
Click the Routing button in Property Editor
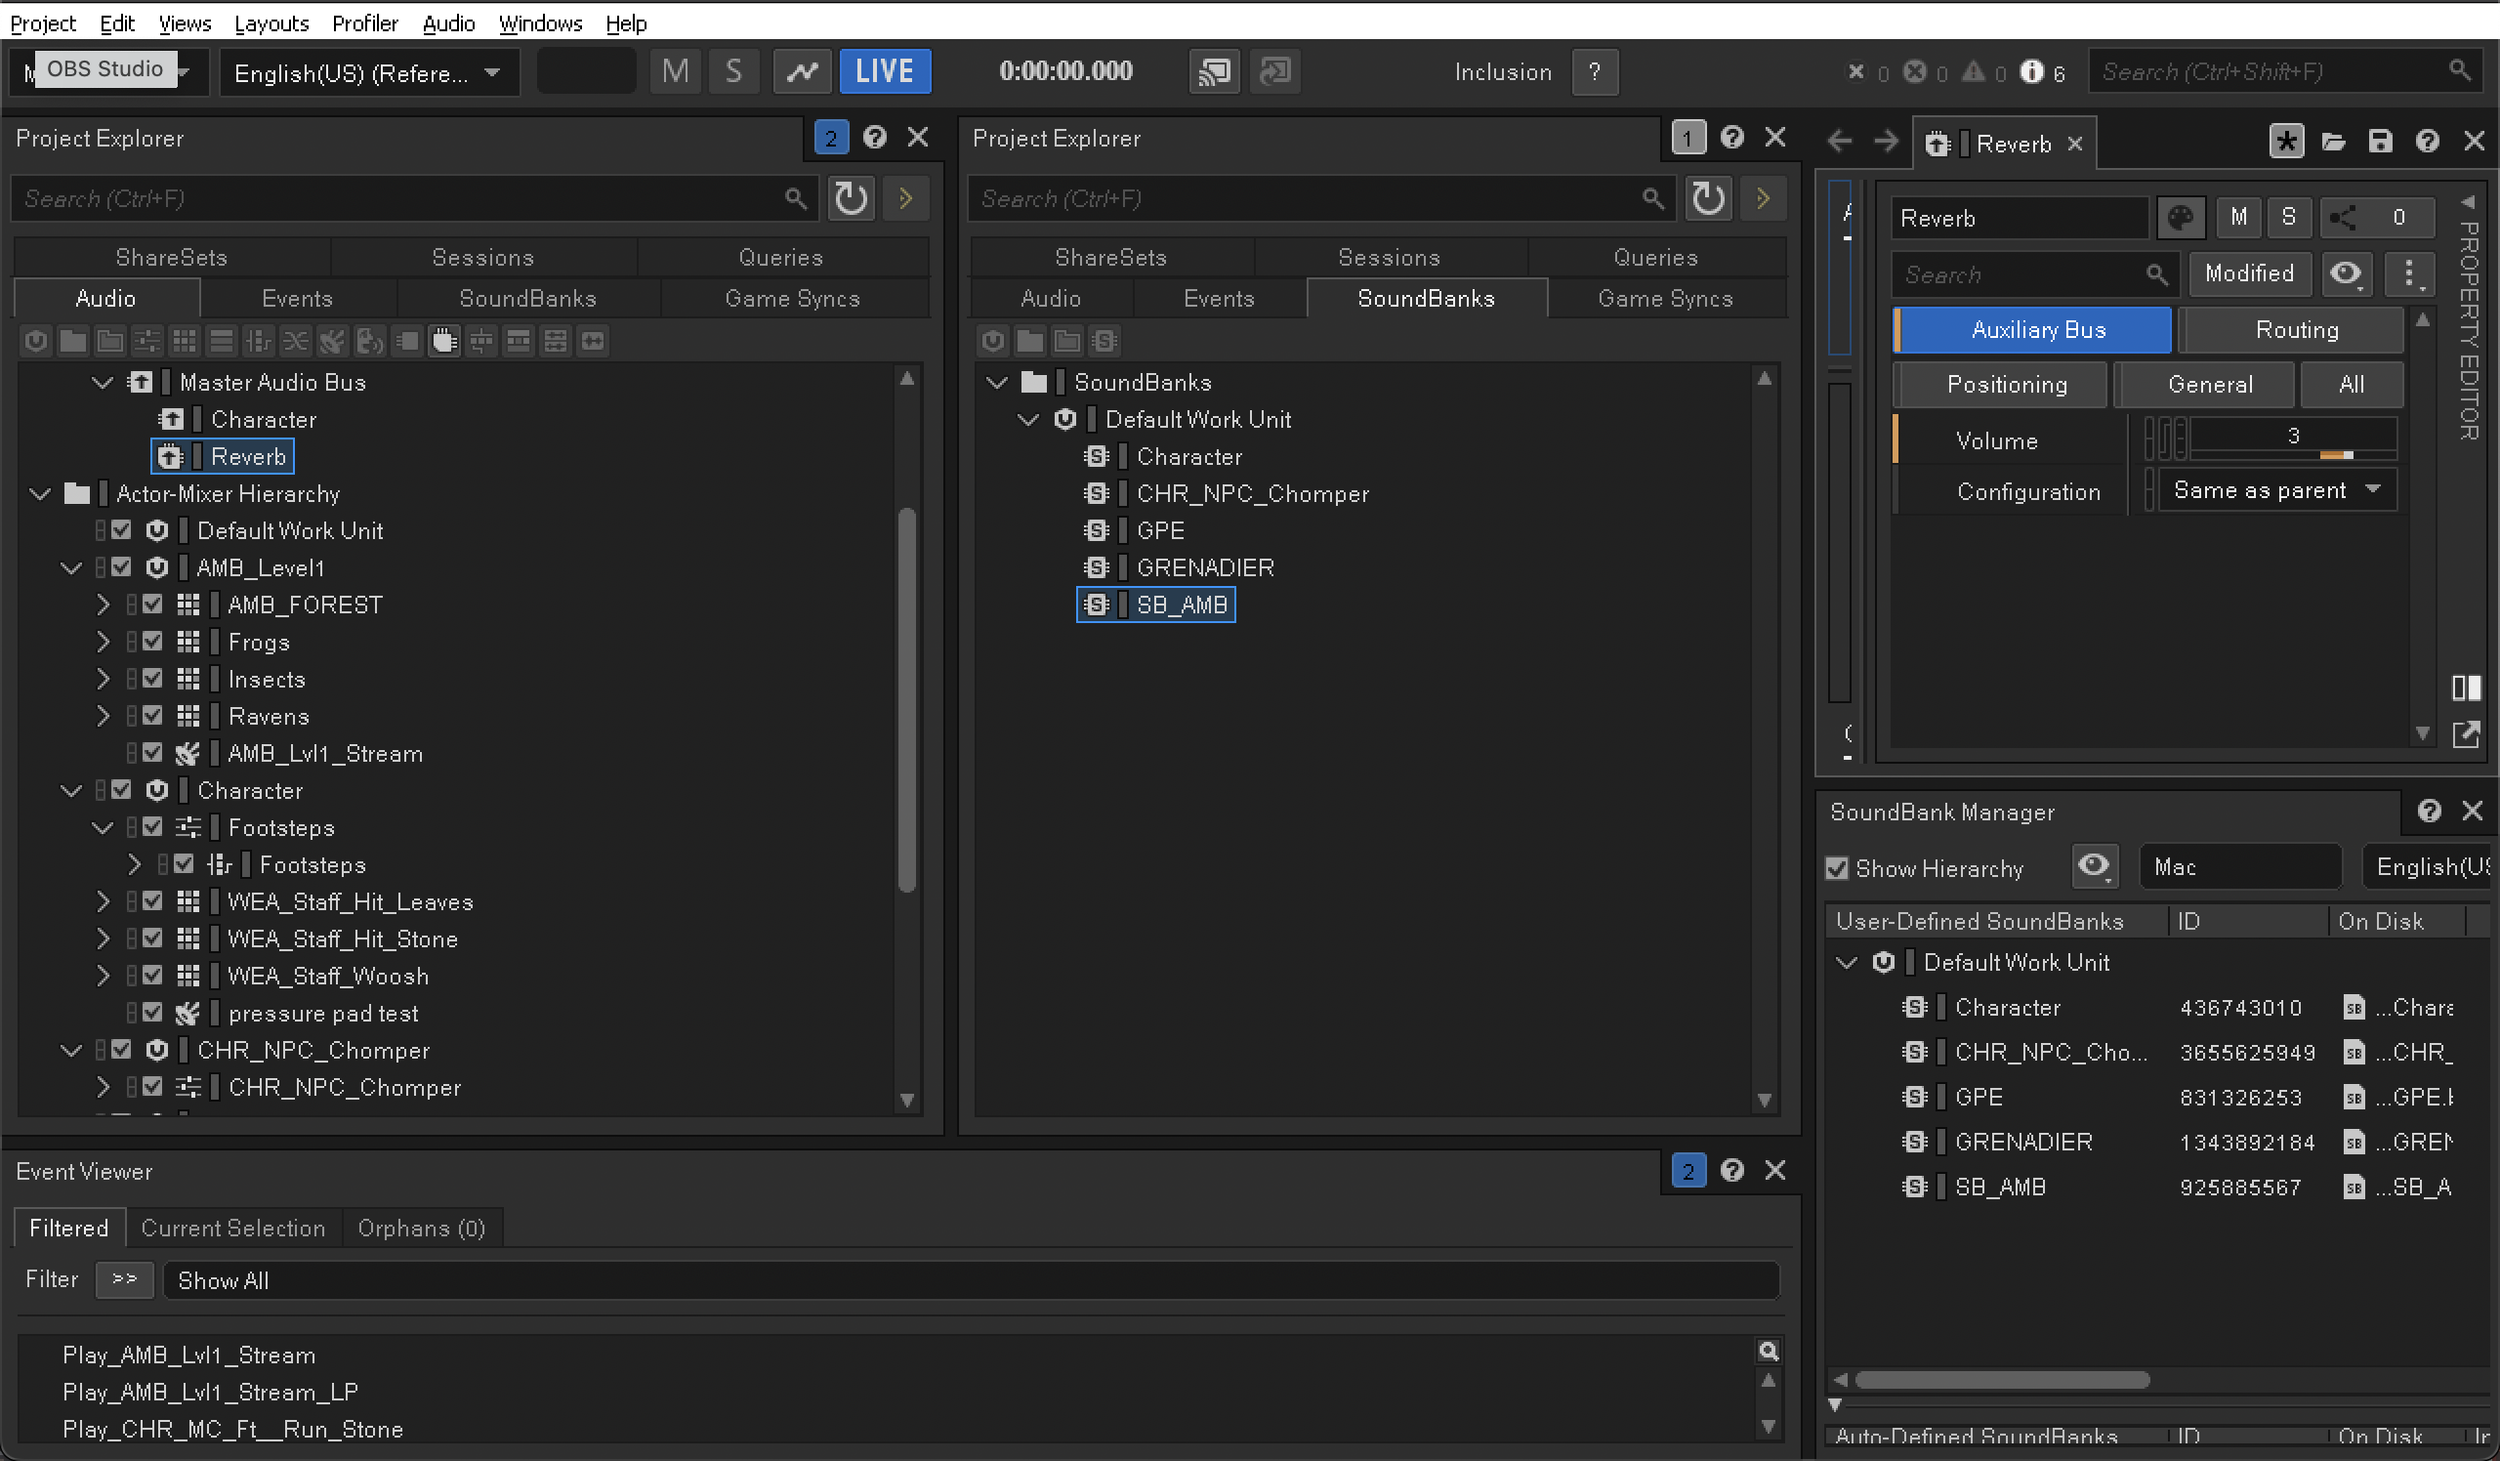[2296, 330]
